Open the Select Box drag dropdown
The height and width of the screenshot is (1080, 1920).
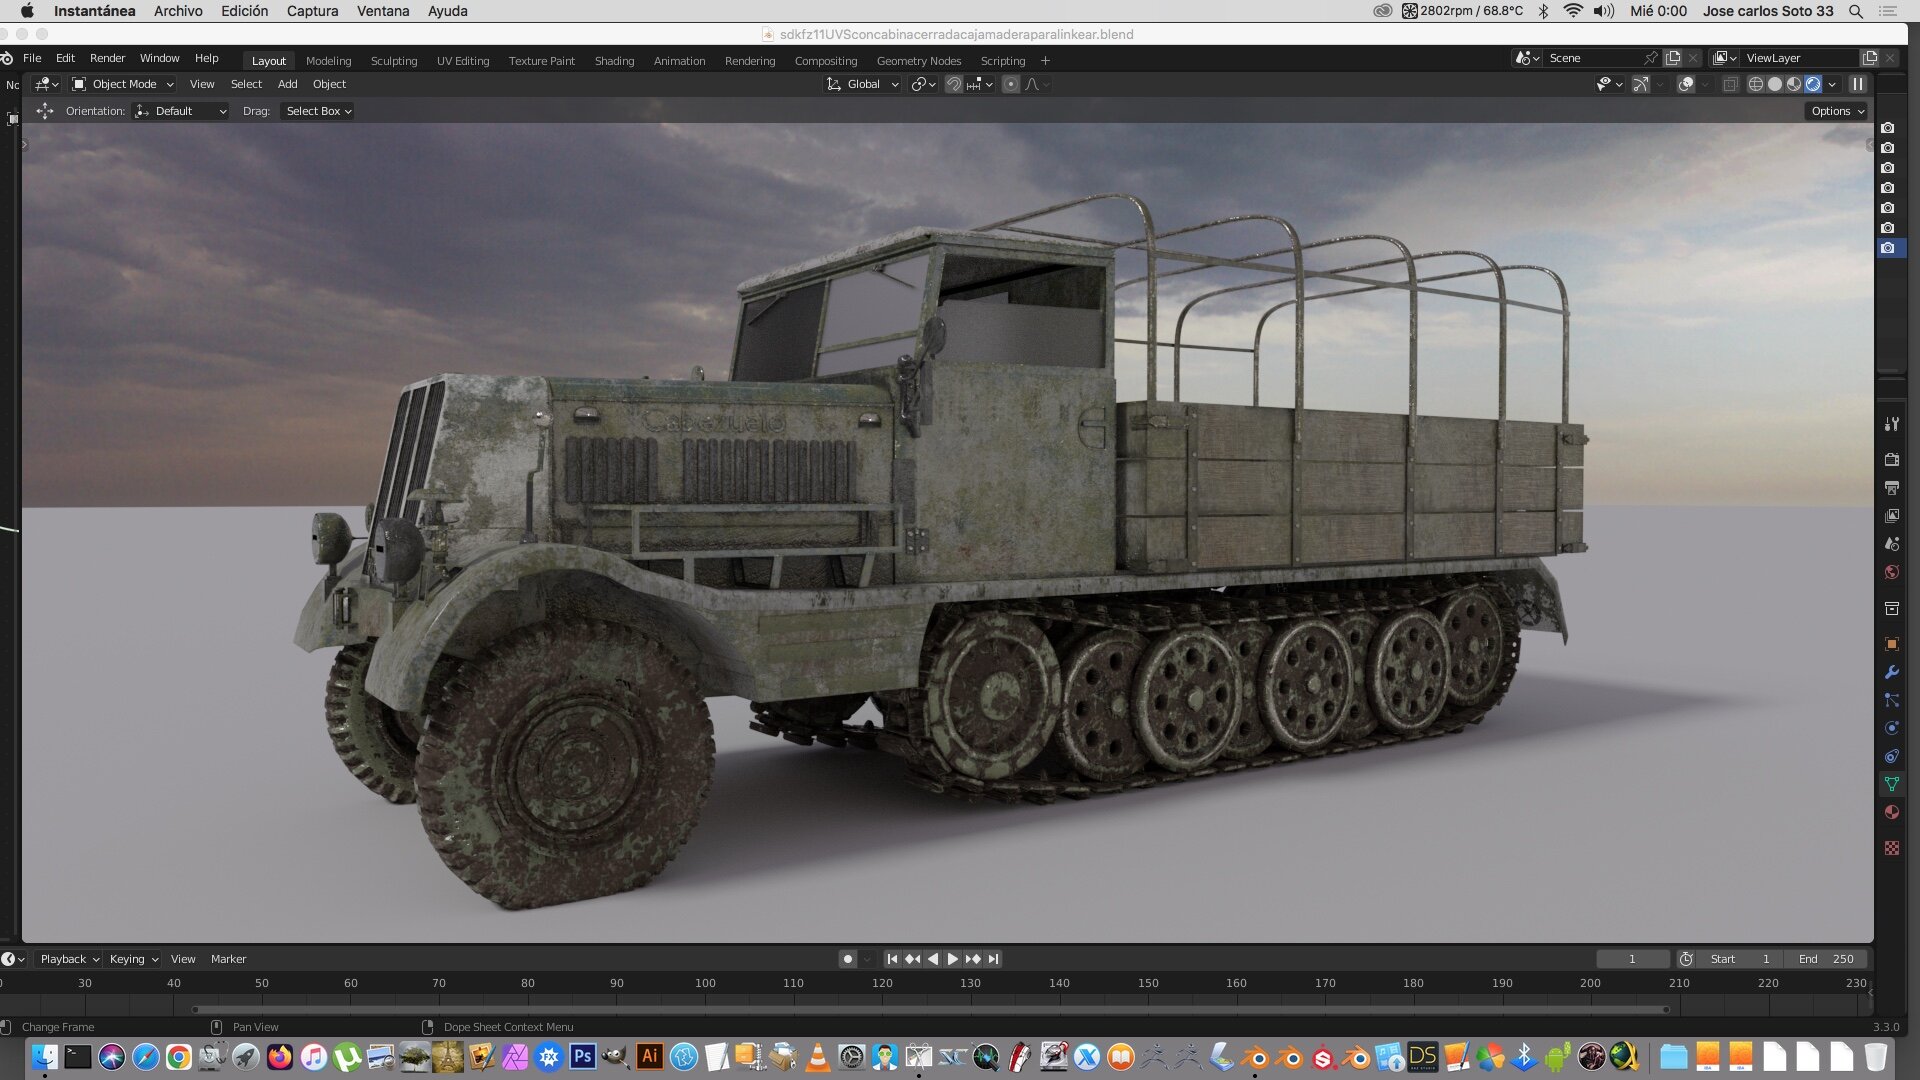(x=318, y=111)
